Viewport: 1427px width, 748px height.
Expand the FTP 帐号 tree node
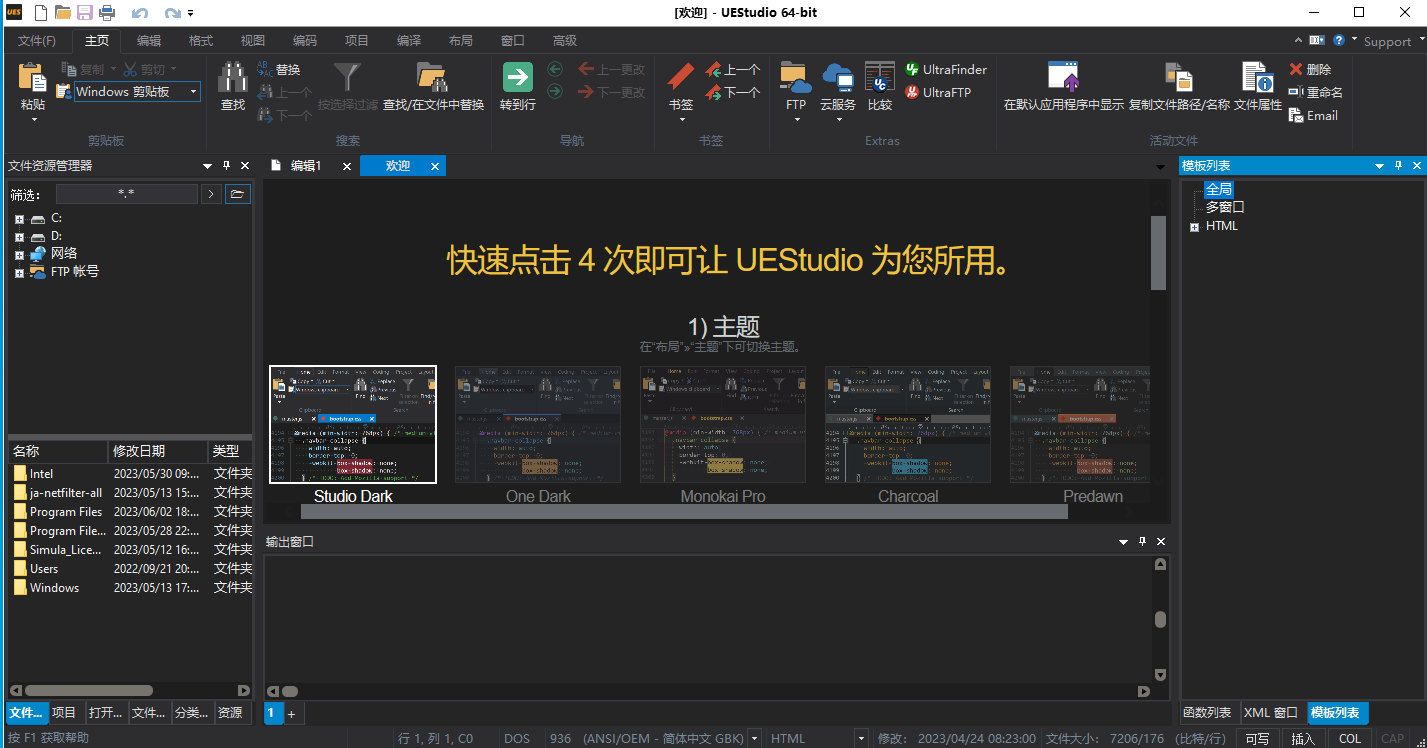click(x=18, y=272)
